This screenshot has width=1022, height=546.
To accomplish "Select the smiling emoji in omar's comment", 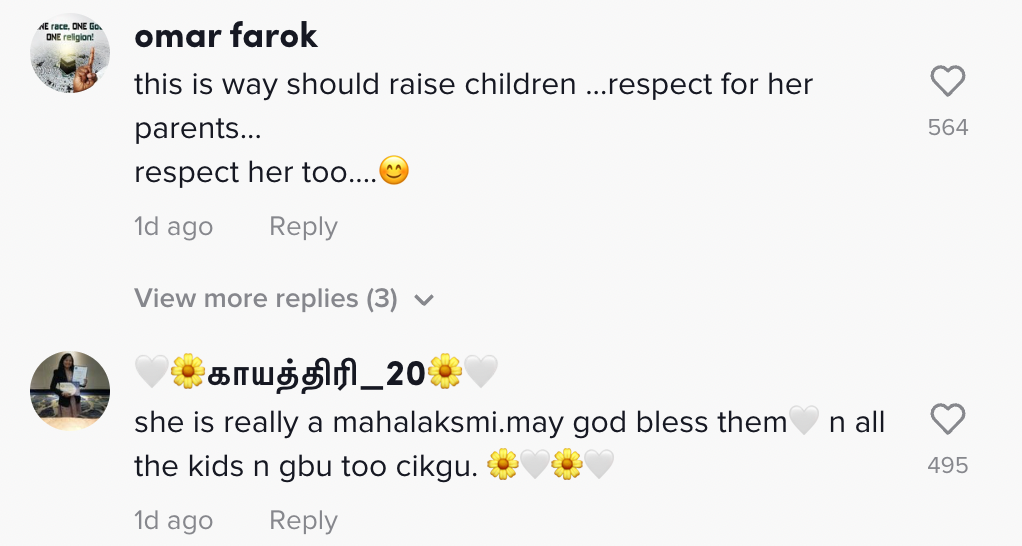I will click(394, 172).
